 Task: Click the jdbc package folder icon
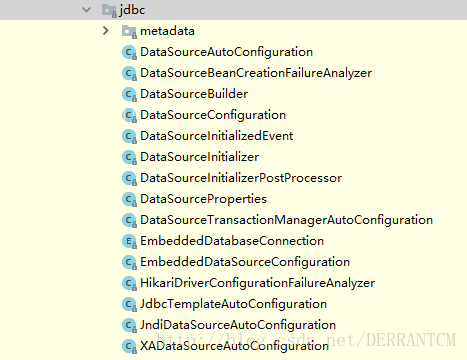tap(109, 10)
